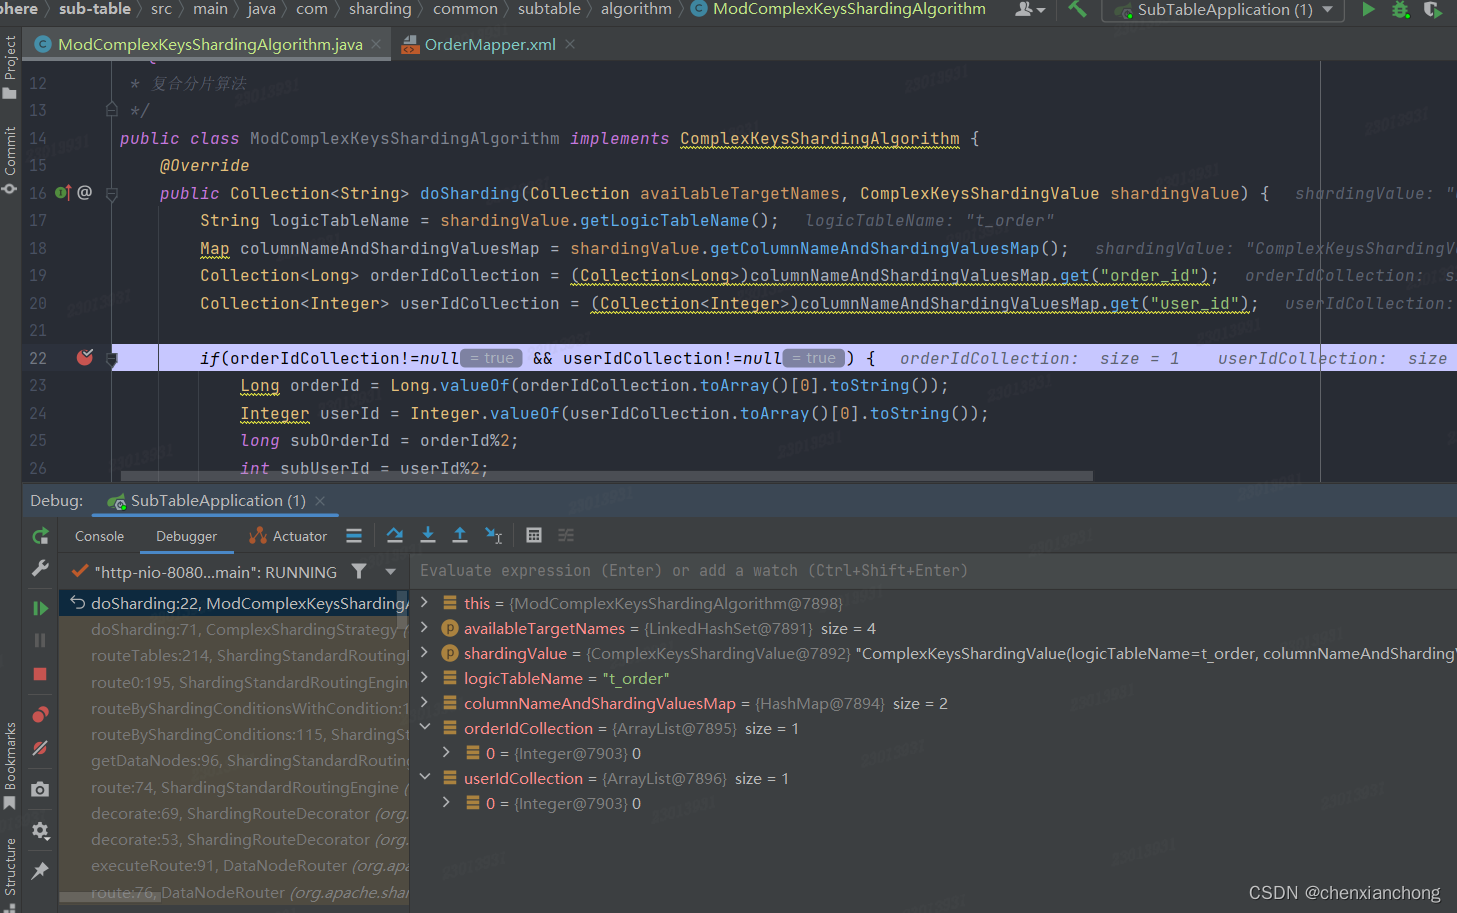Click the Resume Program icon
Image resolution: width=1457 pixels, height=913 pixels.
40,608
